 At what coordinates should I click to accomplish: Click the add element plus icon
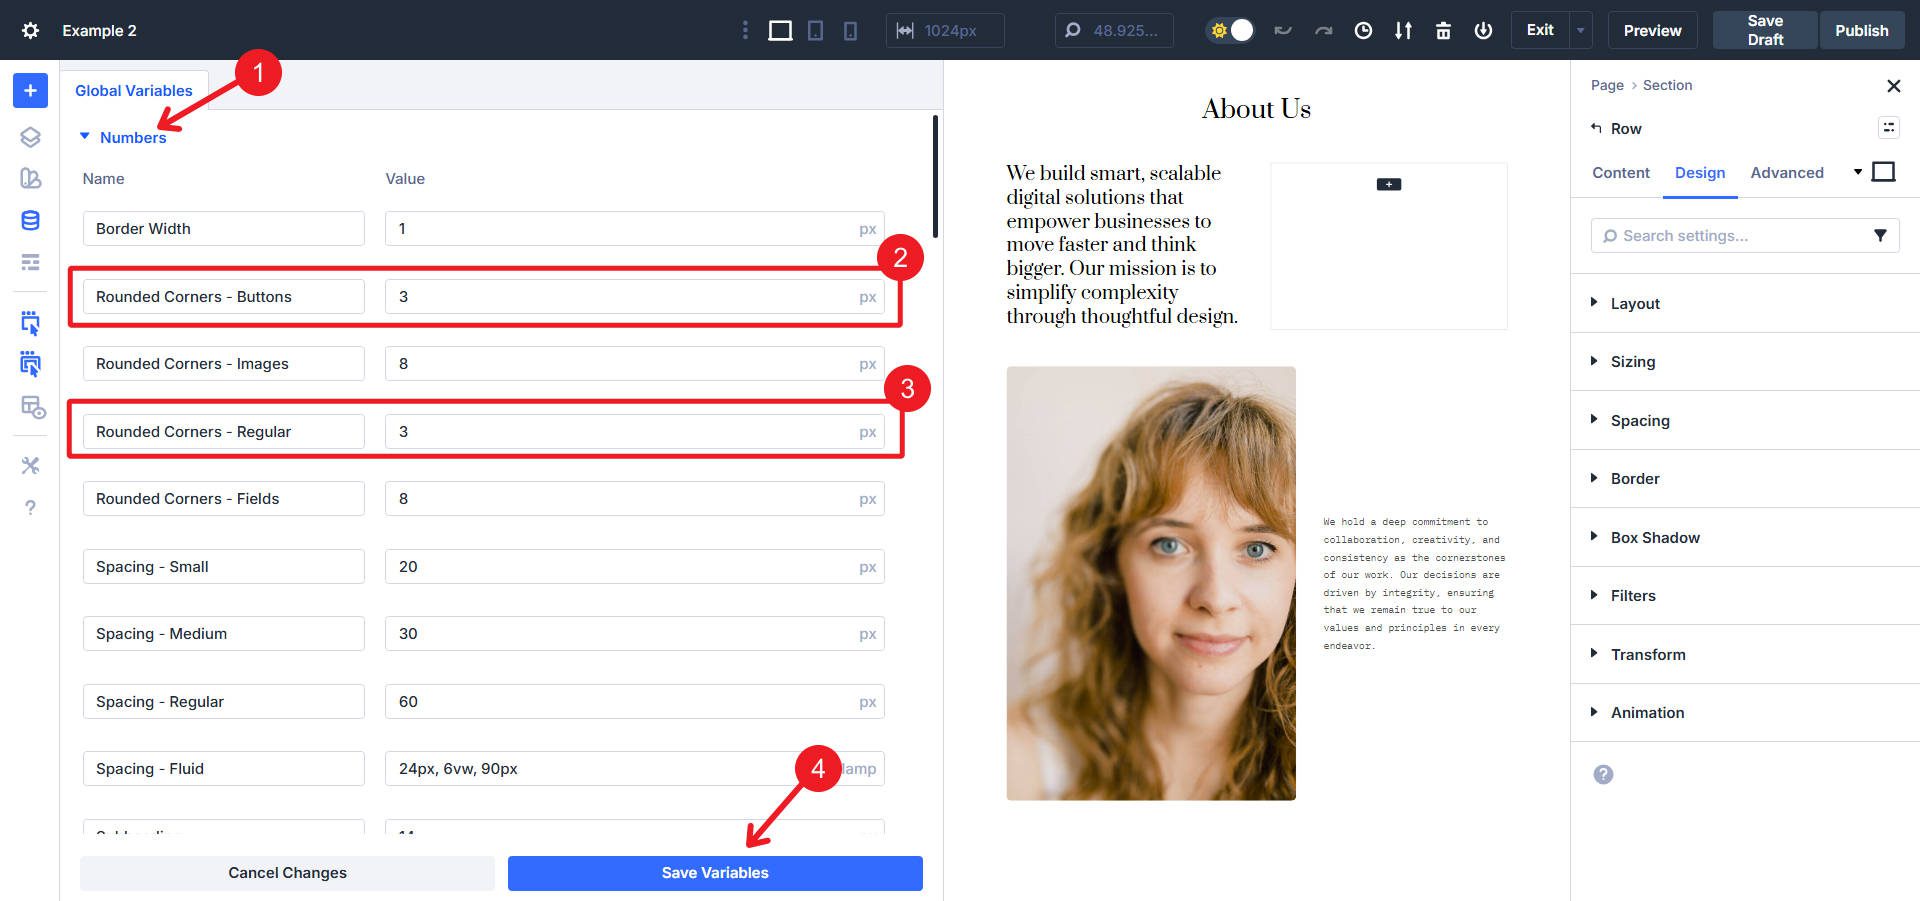[30, 90]
